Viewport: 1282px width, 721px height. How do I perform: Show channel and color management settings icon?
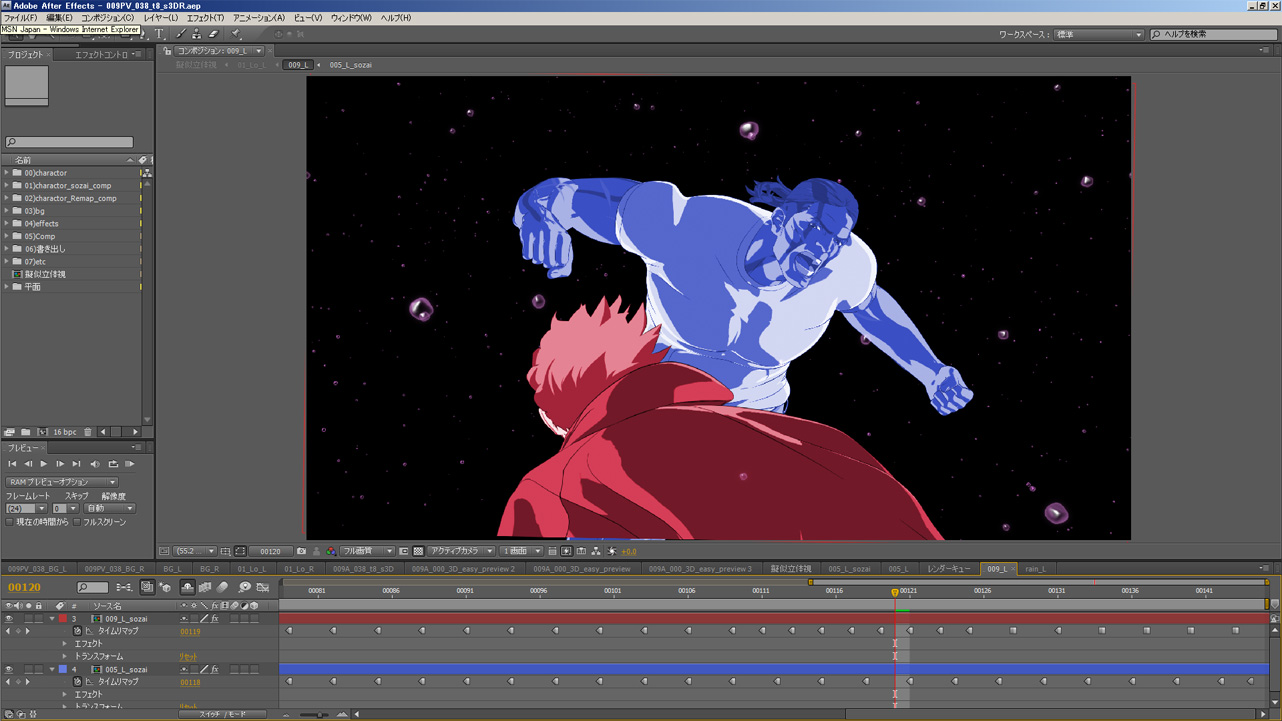pyautogui.click(x=331, y=551)
